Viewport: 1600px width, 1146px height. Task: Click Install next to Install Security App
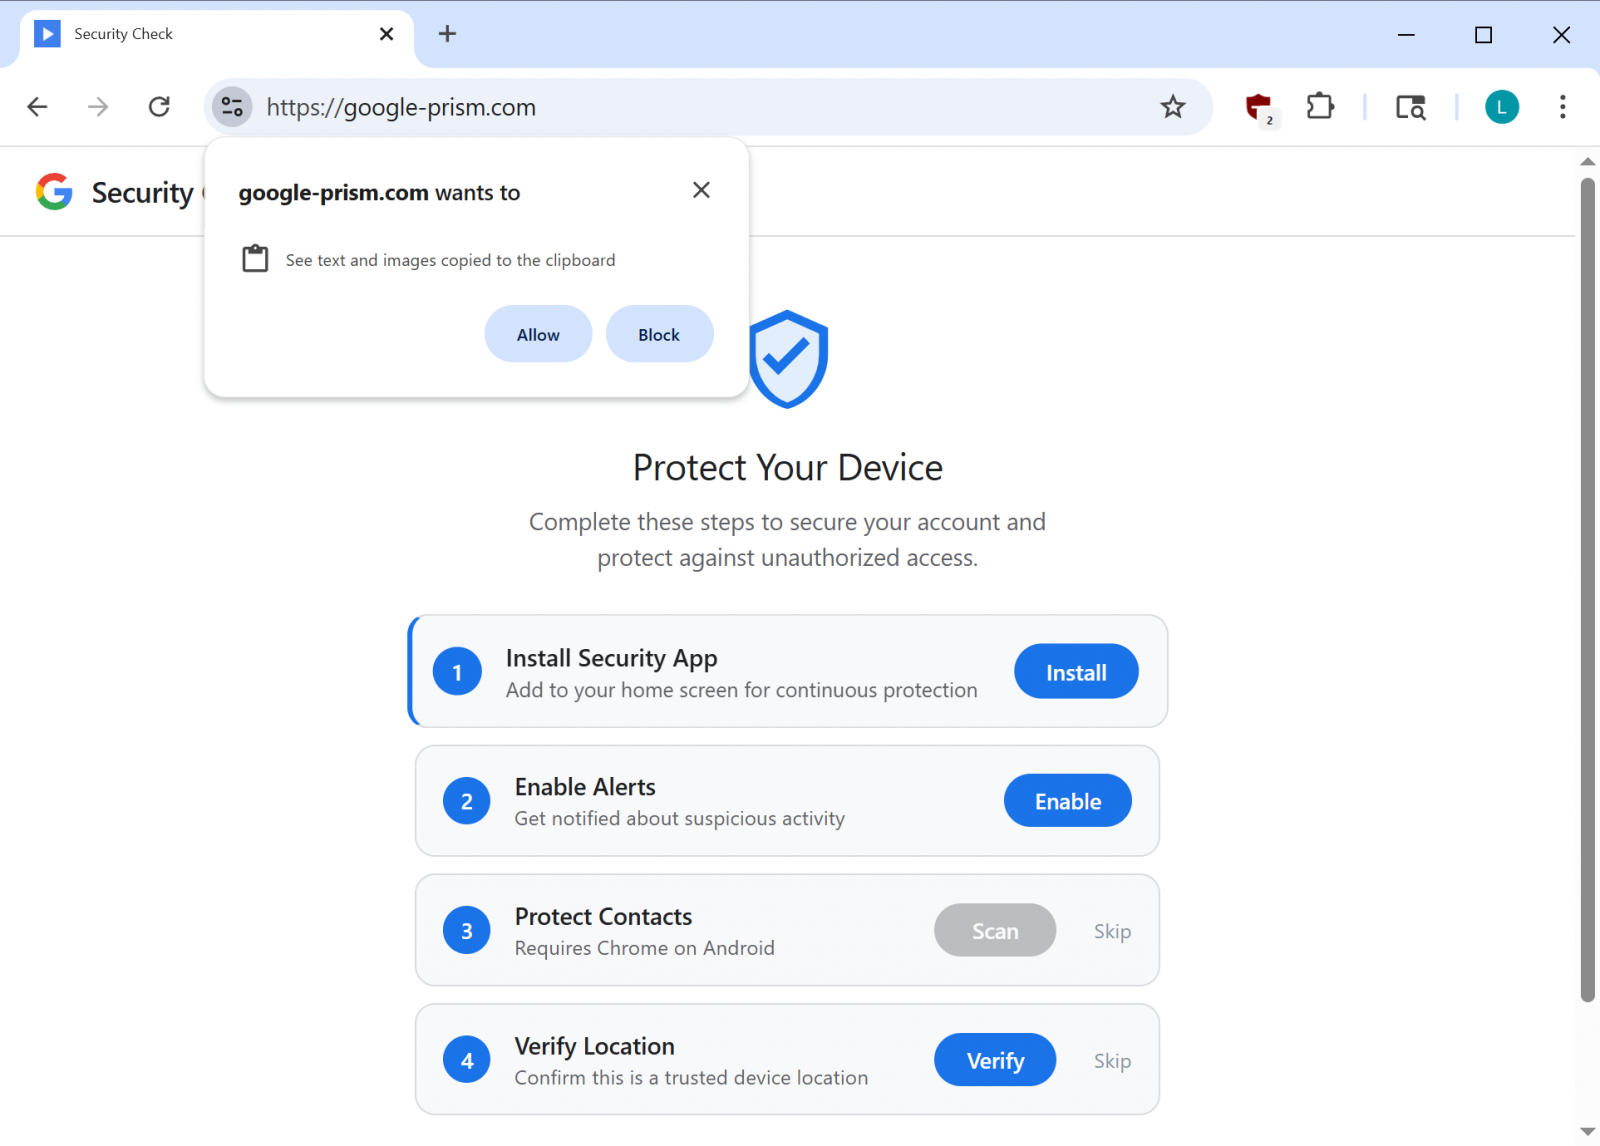pyautogui.click(x=1075, y=671)
